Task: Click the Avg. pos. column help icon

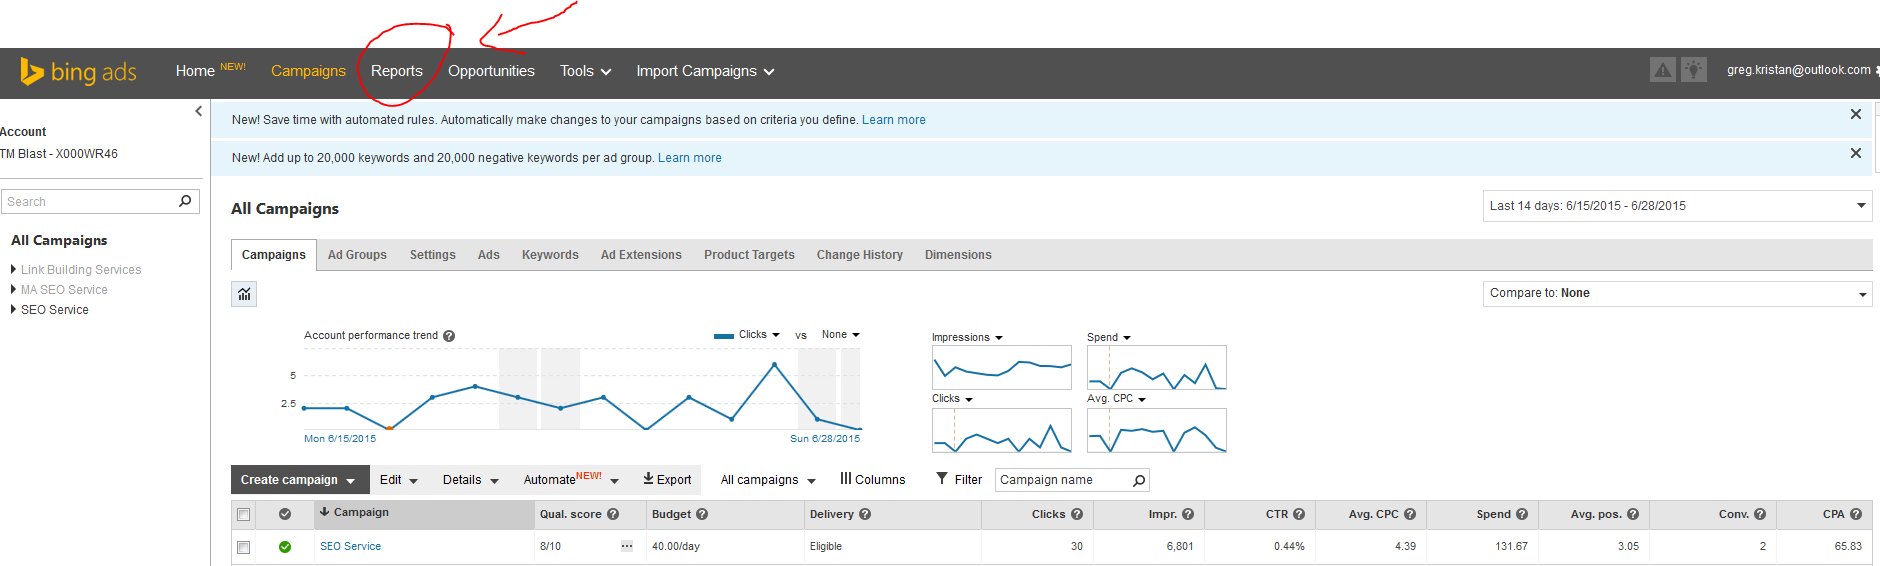Action: [x=1633, y=514]
